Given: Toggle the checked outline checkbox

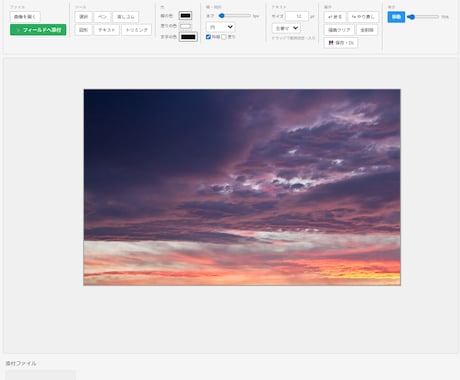Looking at the screenshot, I should [x=208, y=37].
